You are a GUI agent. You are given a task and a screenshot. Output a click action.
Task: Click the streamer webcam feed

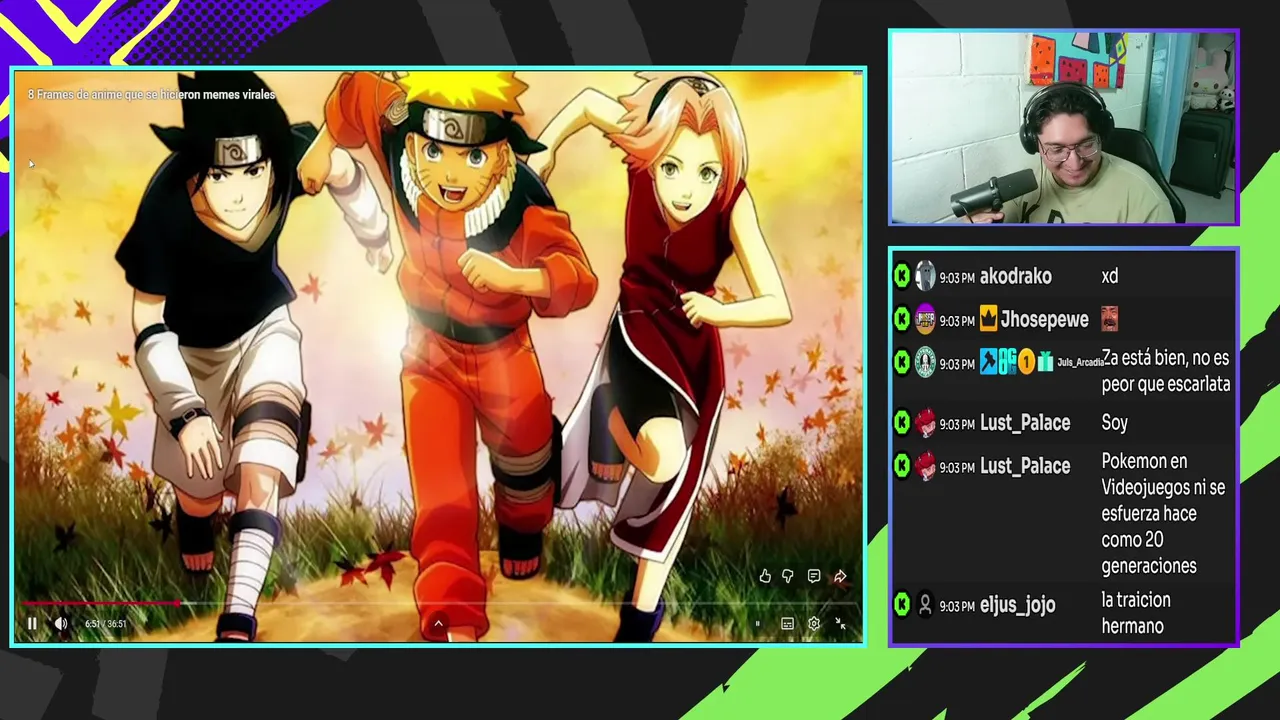1064,127
